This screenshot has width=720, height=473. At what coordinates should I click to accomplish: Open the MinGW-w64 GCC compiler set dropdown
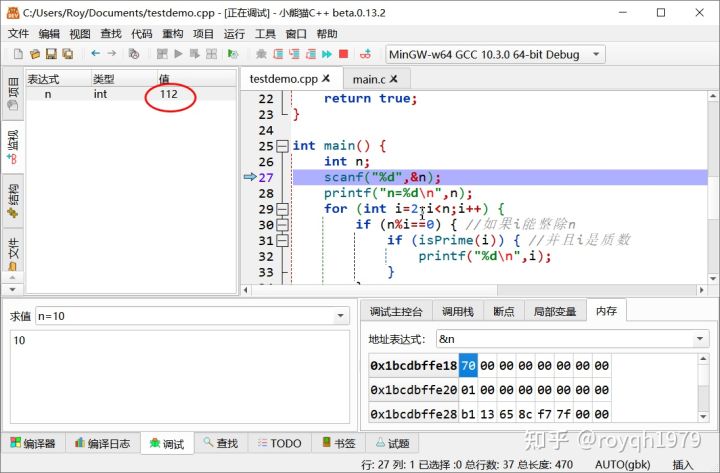495,54
